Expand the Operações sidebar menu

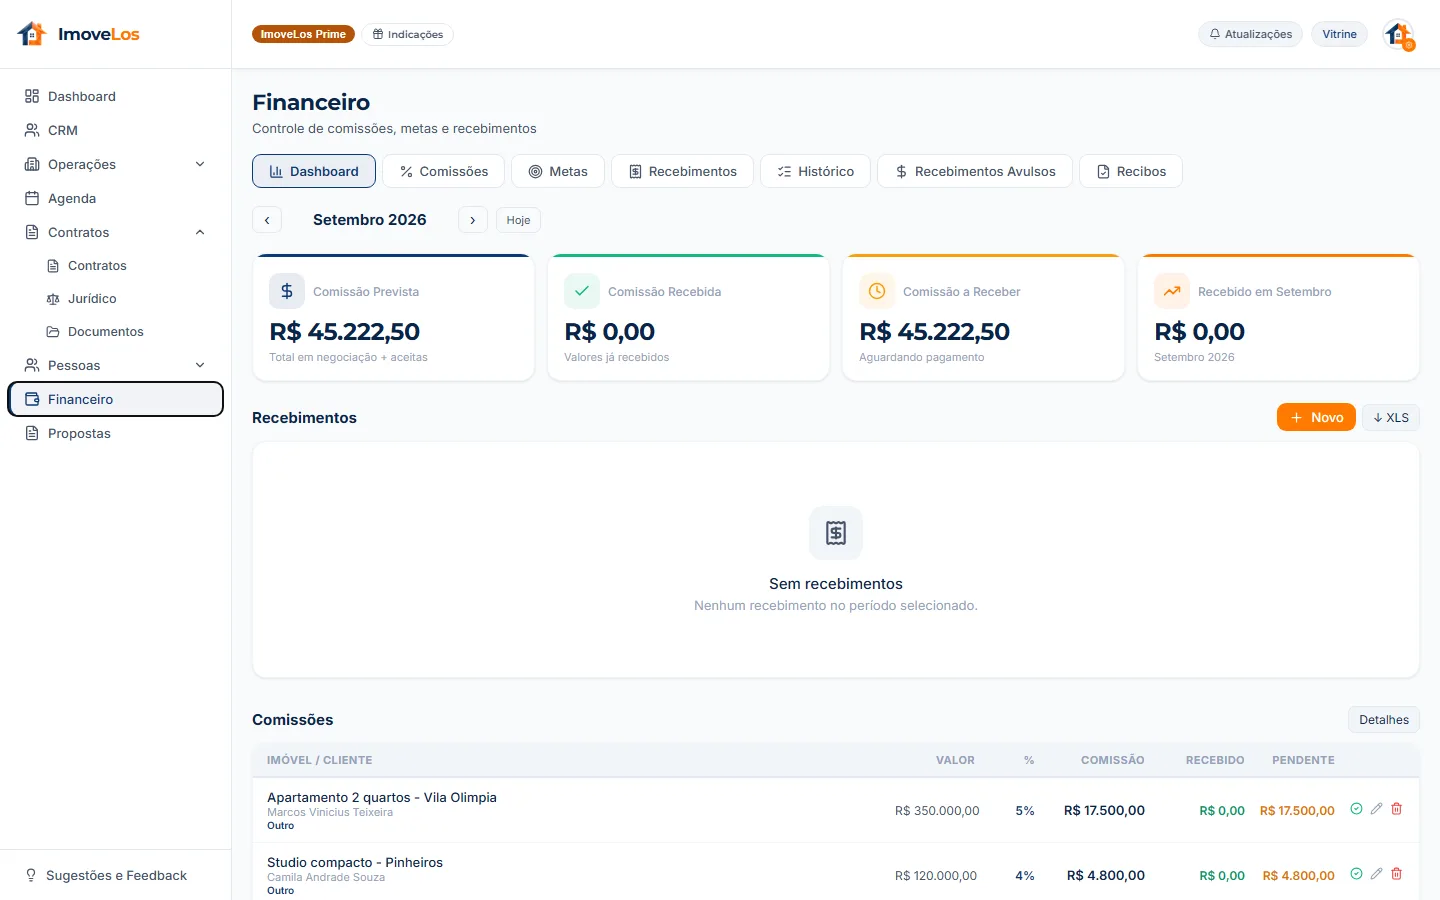click(116, 164)
